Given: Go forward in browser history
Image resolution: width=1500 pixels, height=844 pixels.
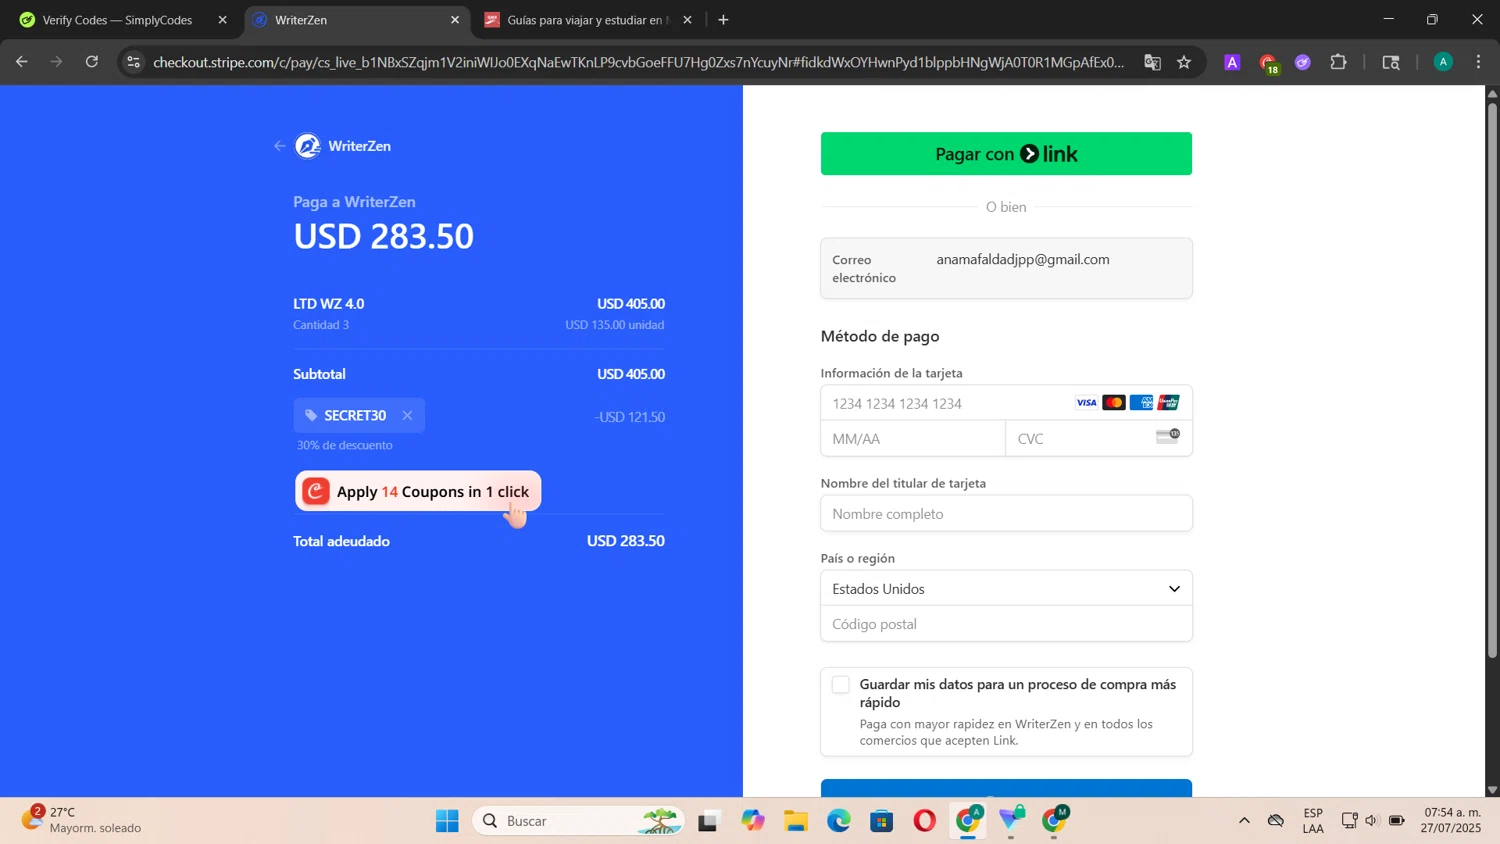Looking at the screenshot, I should coord(57,62).
